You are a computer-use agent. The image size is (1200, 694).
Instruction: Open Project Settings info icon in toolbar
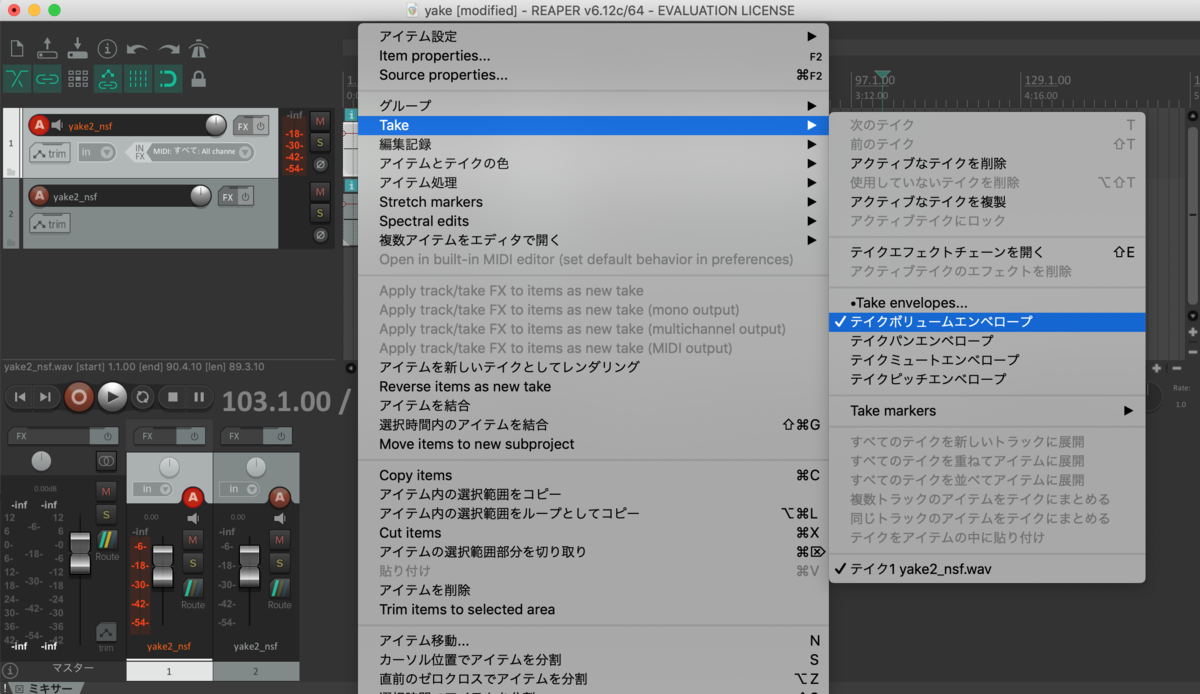[x=108, y=48]
